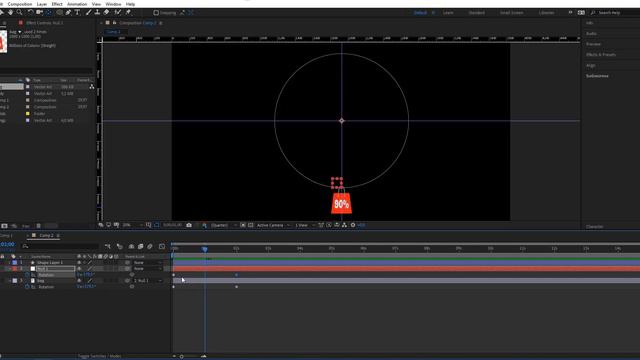
Task: Open parent dropdown showing 2. Null 1
Action: (147, 281)
